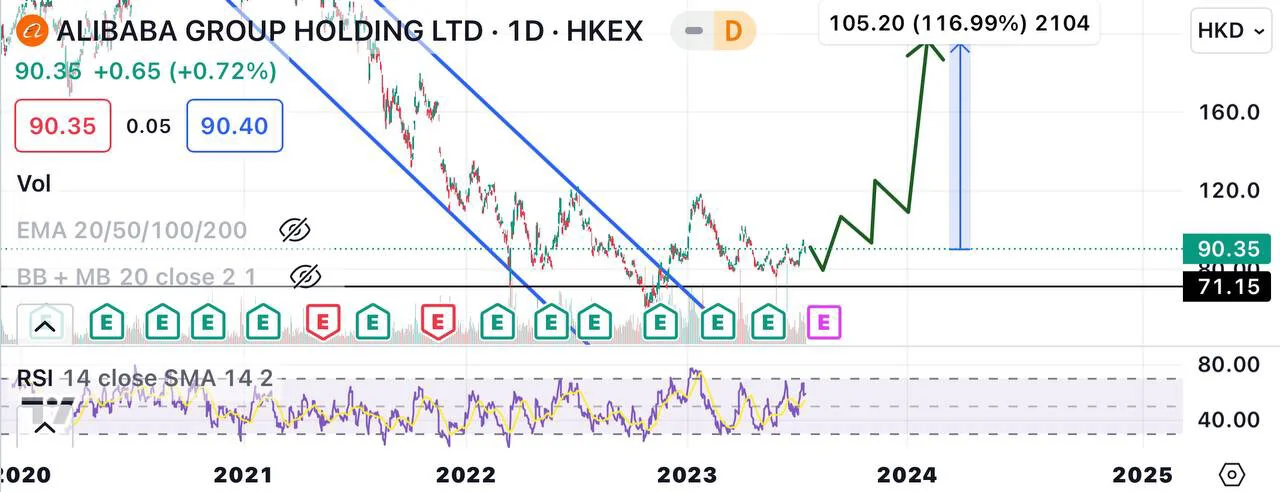The image size is (1280, 492).
Task: Toggle visibility of BB + MB indicator
Action: (306, 277)
